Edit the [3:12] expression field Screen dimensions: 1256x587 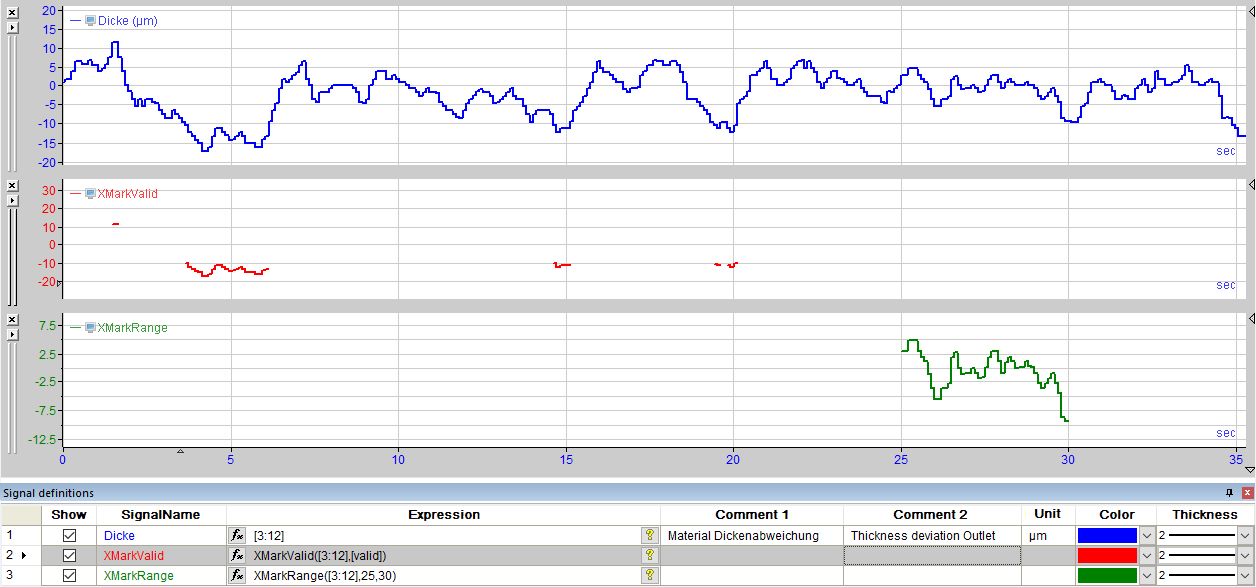point(444,536)
